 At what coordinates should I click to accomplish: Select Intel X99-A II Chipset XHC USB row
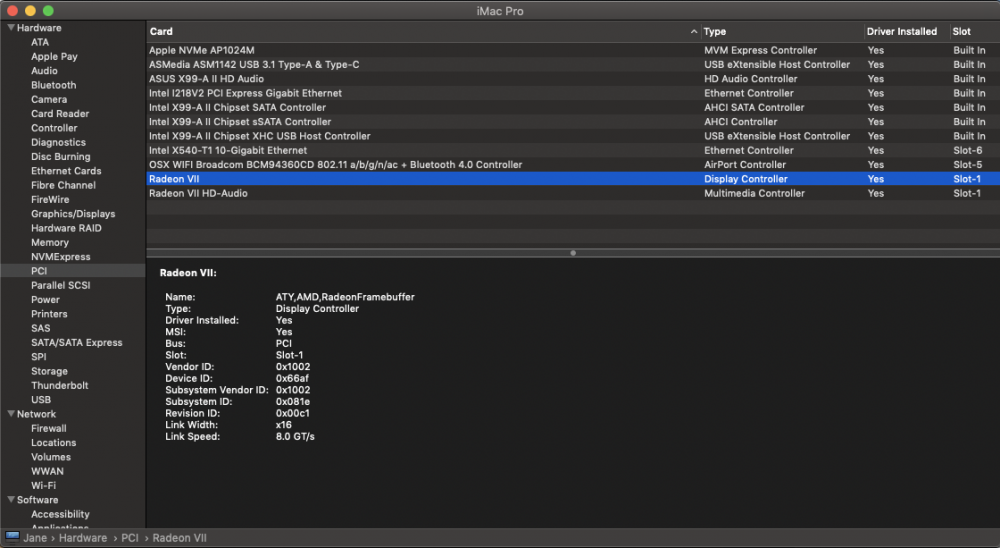coord(573,136)
